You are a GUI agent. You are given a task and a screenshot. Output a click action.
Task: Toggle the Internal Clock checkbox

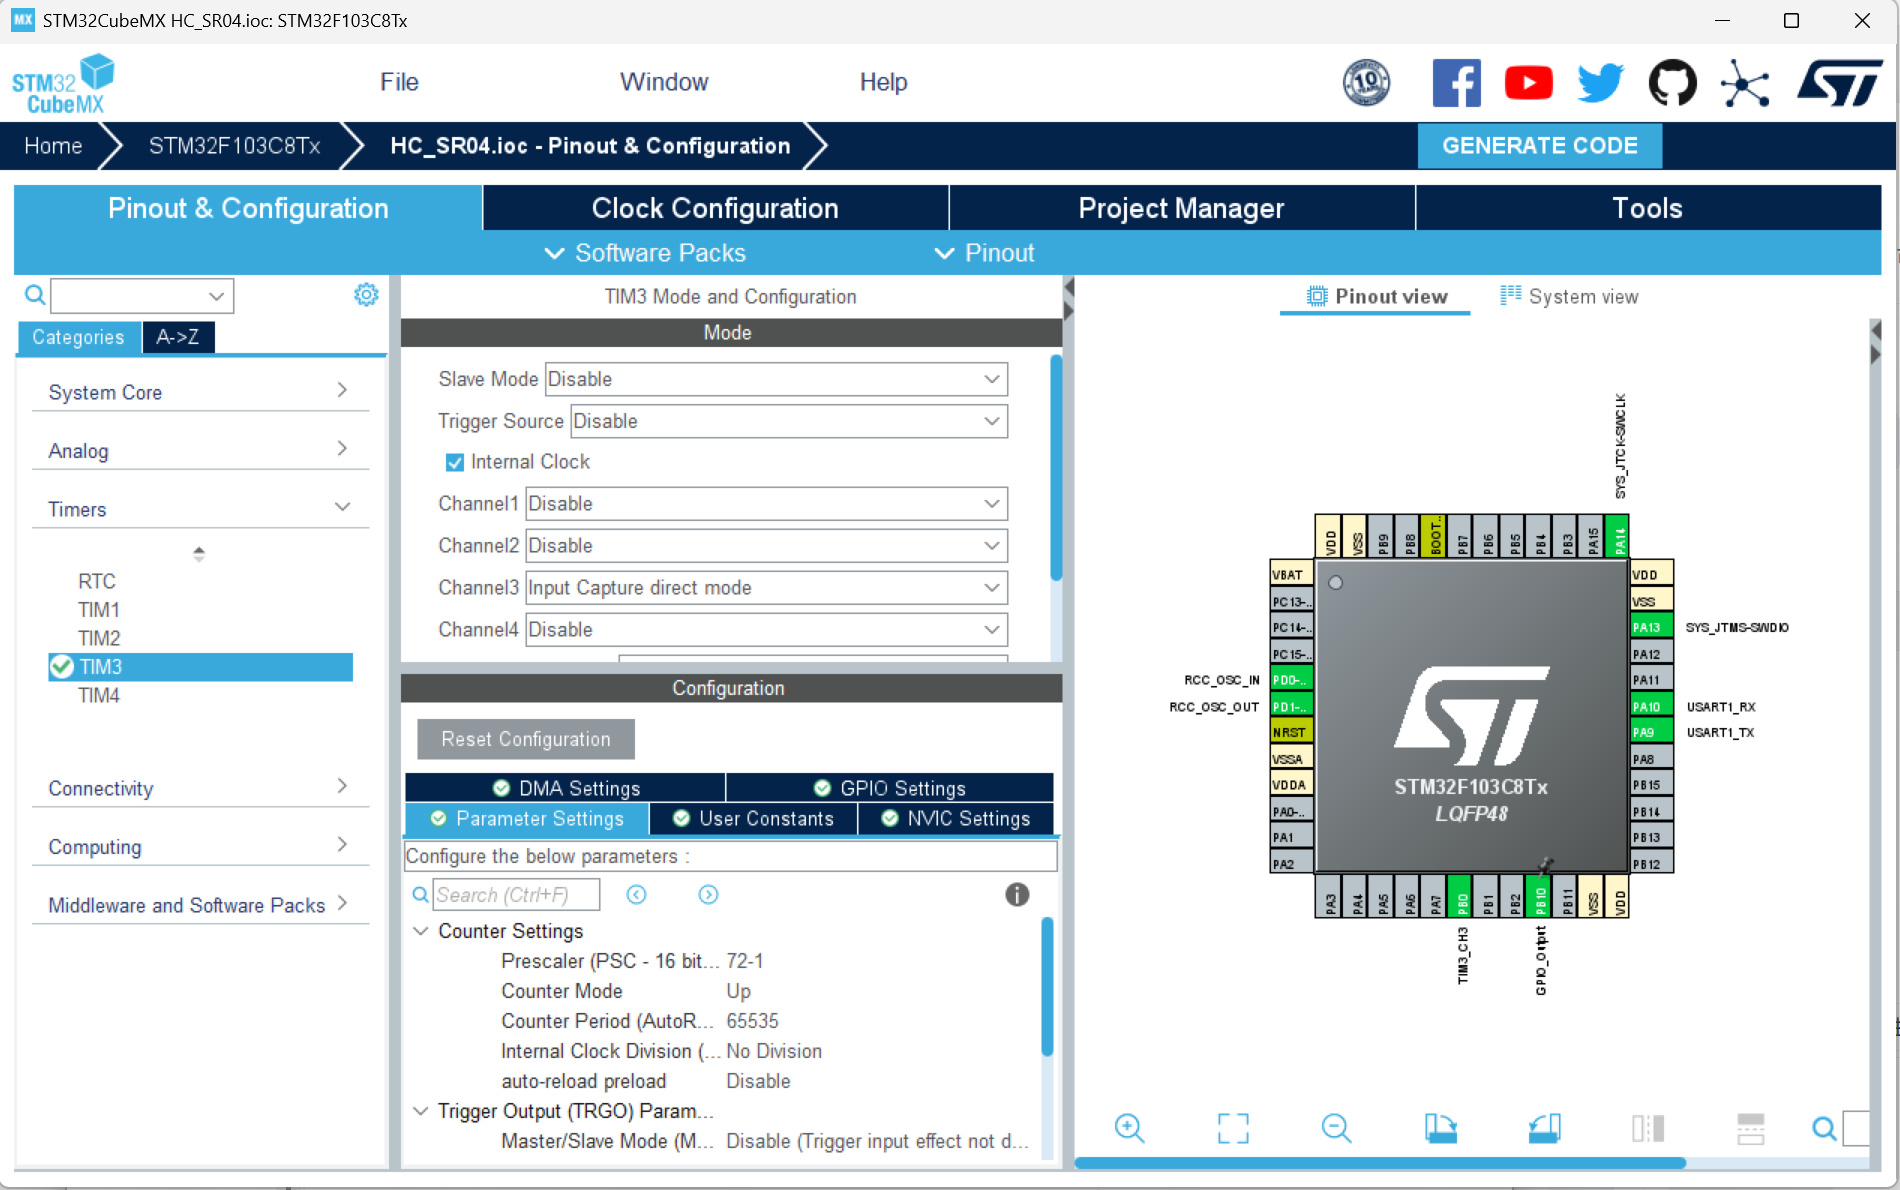455,462
